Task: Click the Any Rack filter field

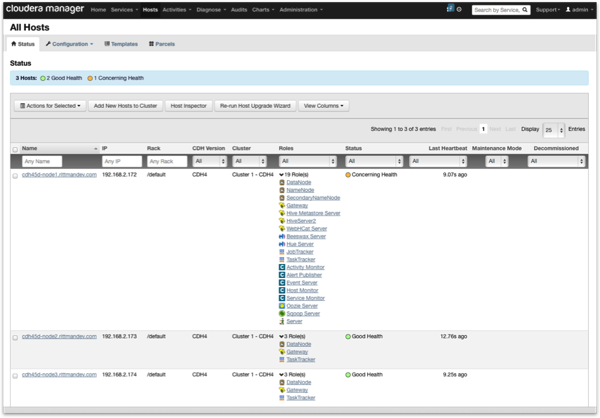Action: [x=167, y=162]
